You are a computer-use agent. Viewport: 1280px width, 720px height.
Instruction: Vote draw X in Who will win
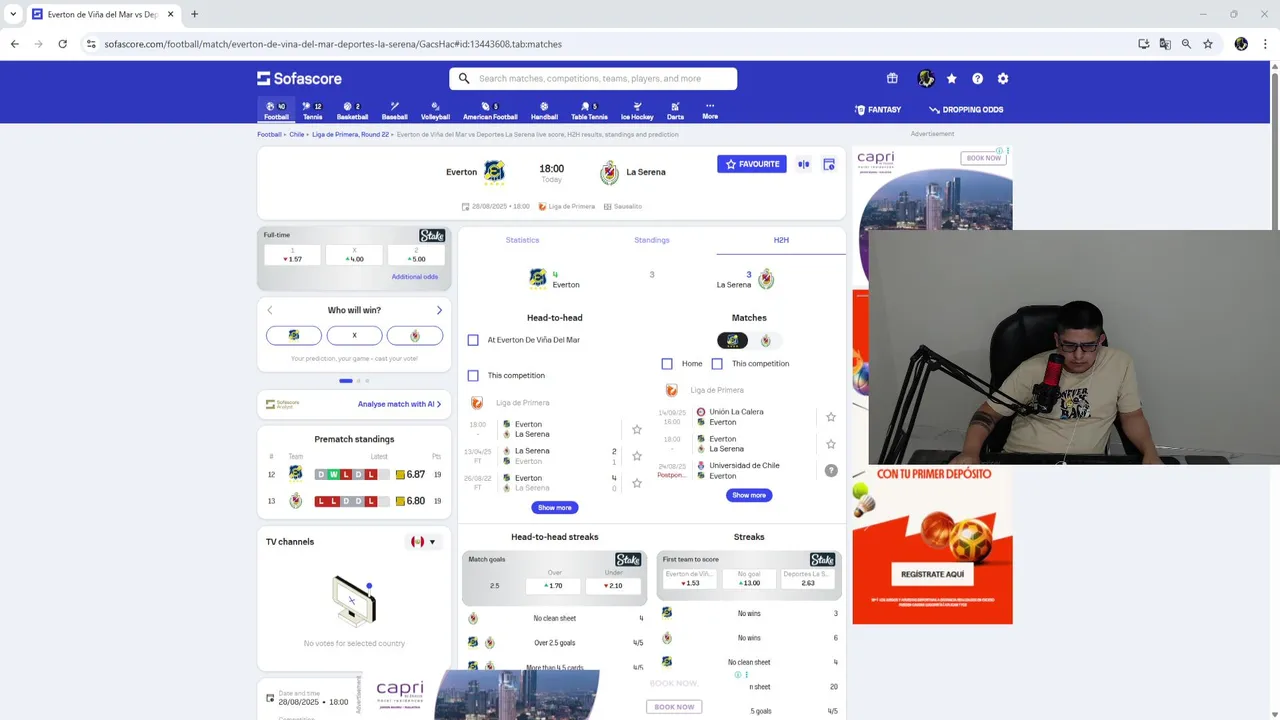pyautogui.click(x=354, y=336)
